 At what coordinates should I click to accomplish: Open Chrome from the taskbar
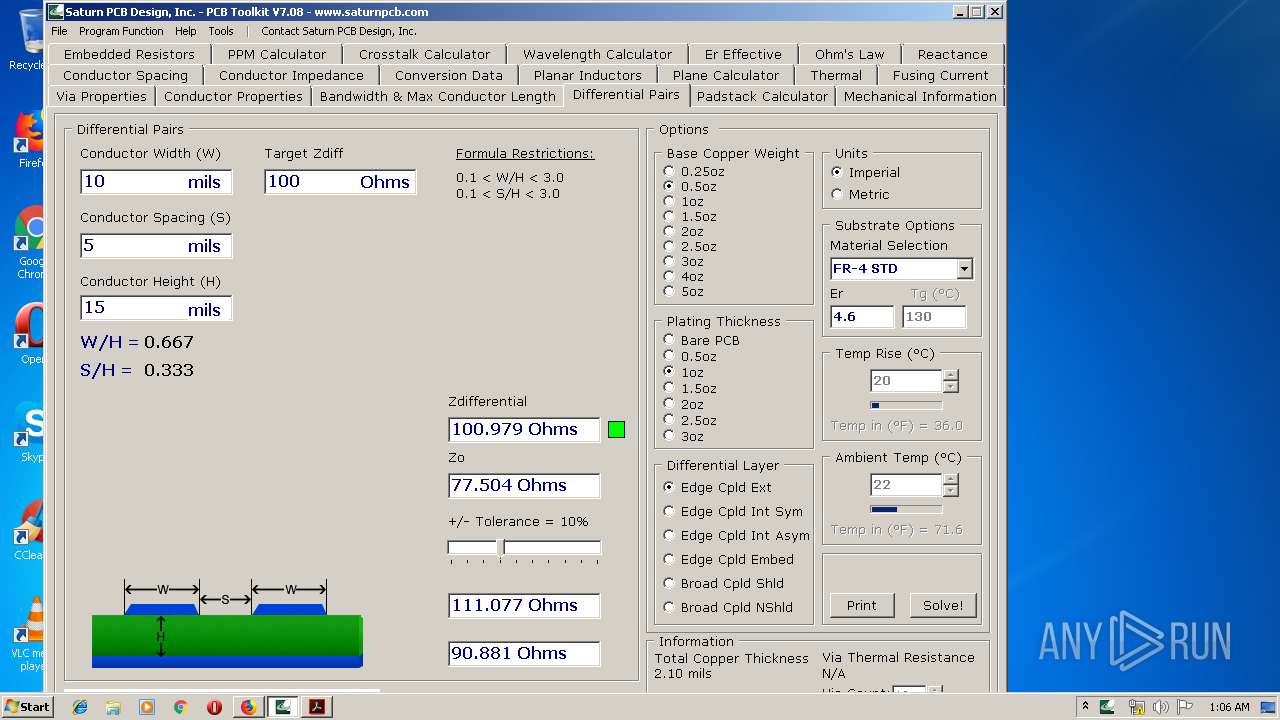pyautogui.click(x=180, y=707)
